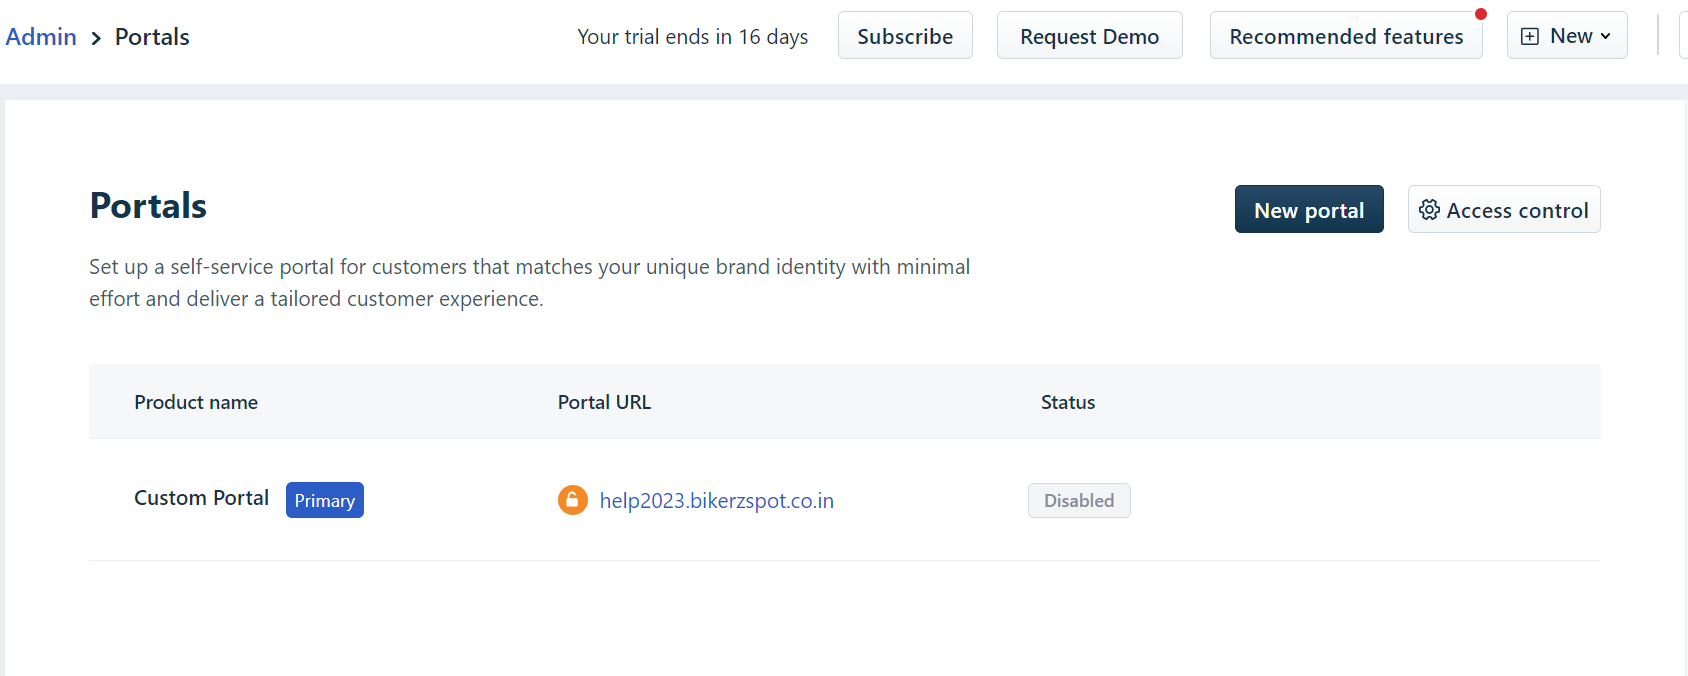Open help2023.bikerzspot.co.in portal link

(716, 501)
